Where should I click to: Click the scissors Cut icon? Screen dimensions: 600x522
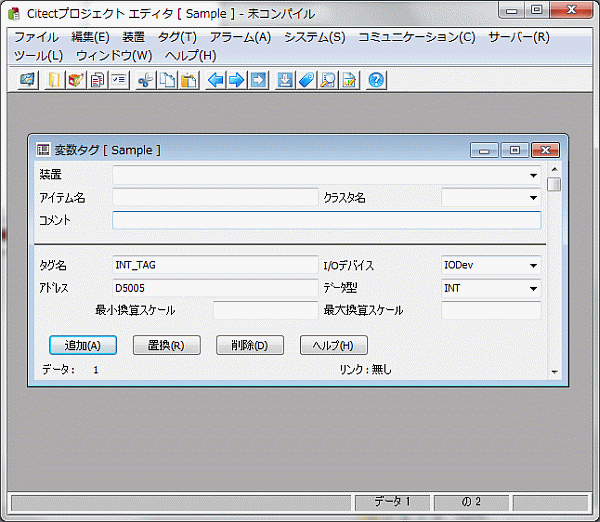pyautogui.click(x=145, y=80)
